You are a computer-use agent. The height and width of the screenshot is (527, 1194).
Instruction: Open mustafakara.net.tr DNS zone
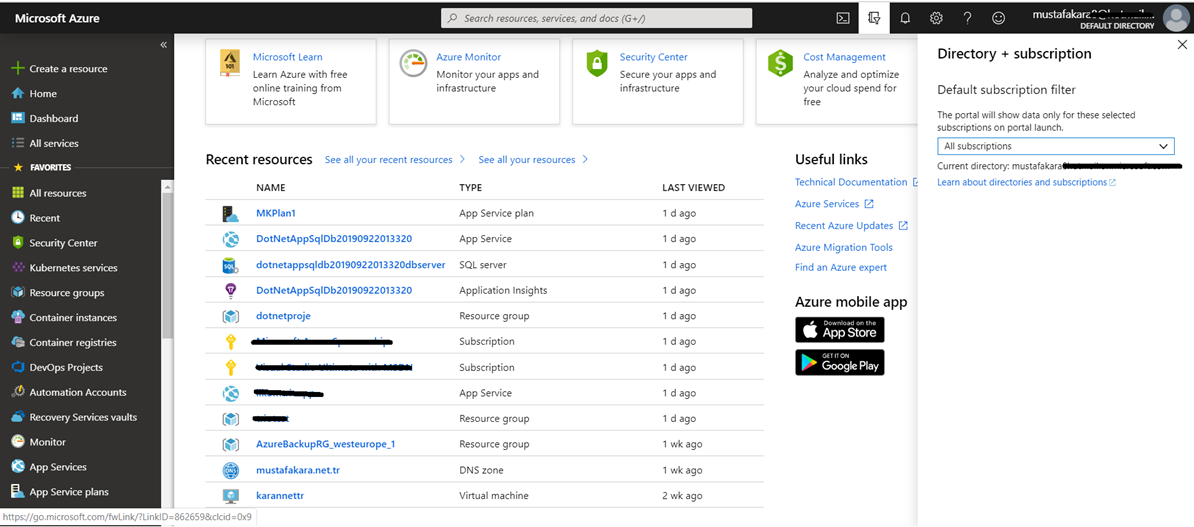tap(298, 470)
